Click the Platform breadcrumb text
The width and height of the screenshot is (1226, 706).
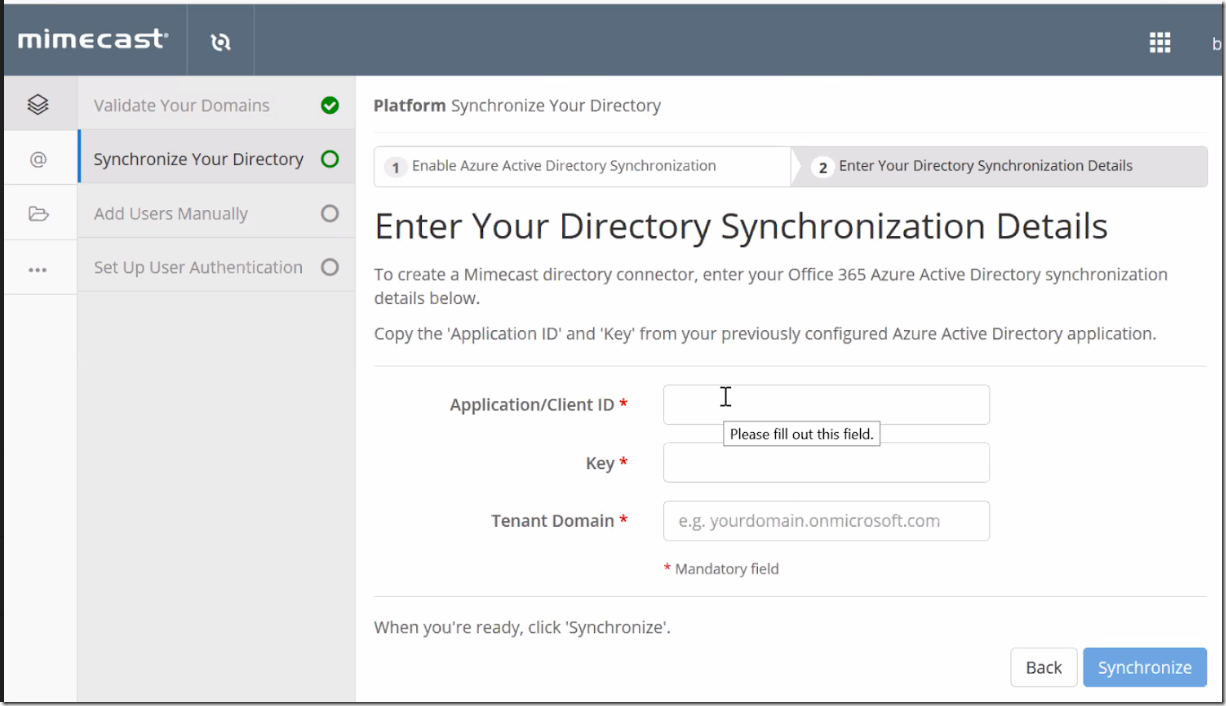click(410, 105)
